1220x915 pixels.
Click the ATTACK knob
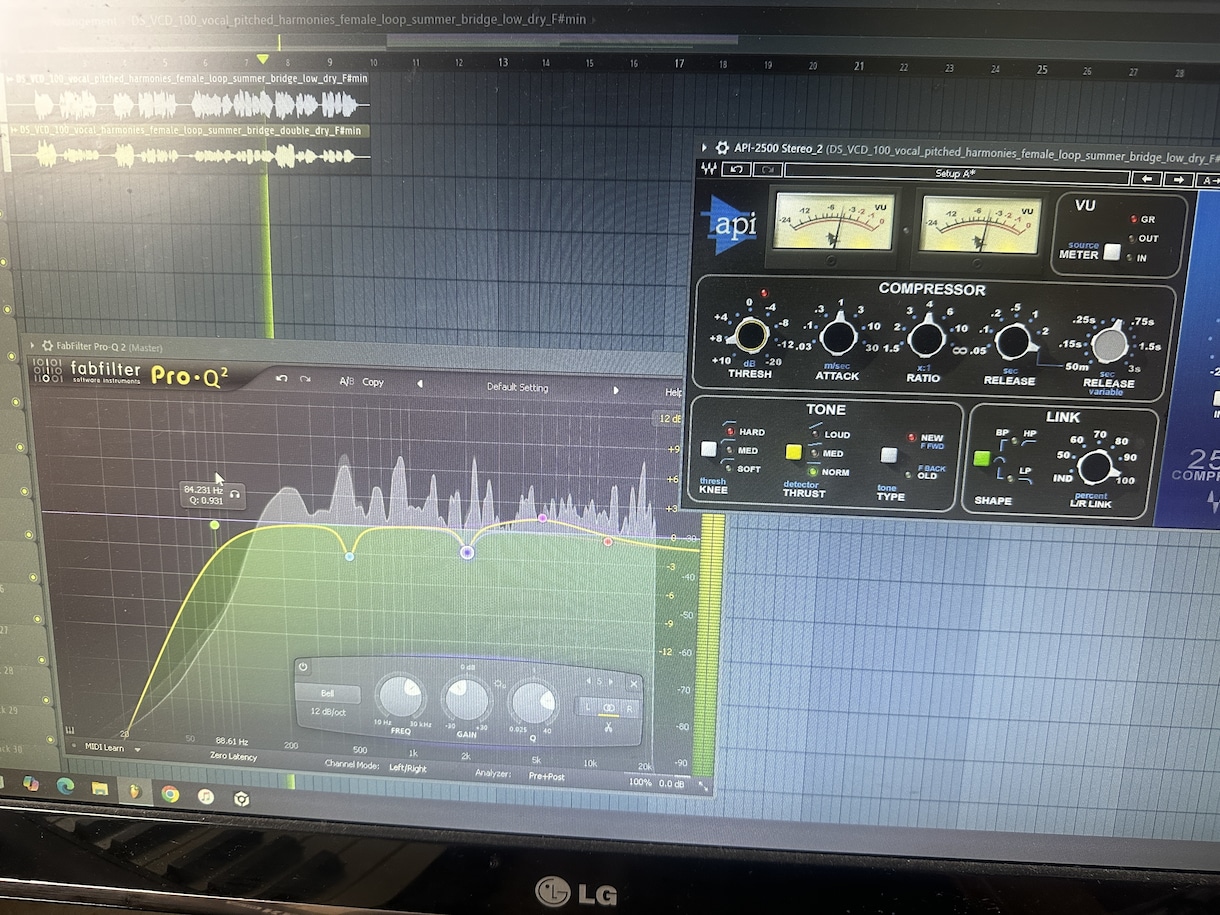click(x=838, y=336)
